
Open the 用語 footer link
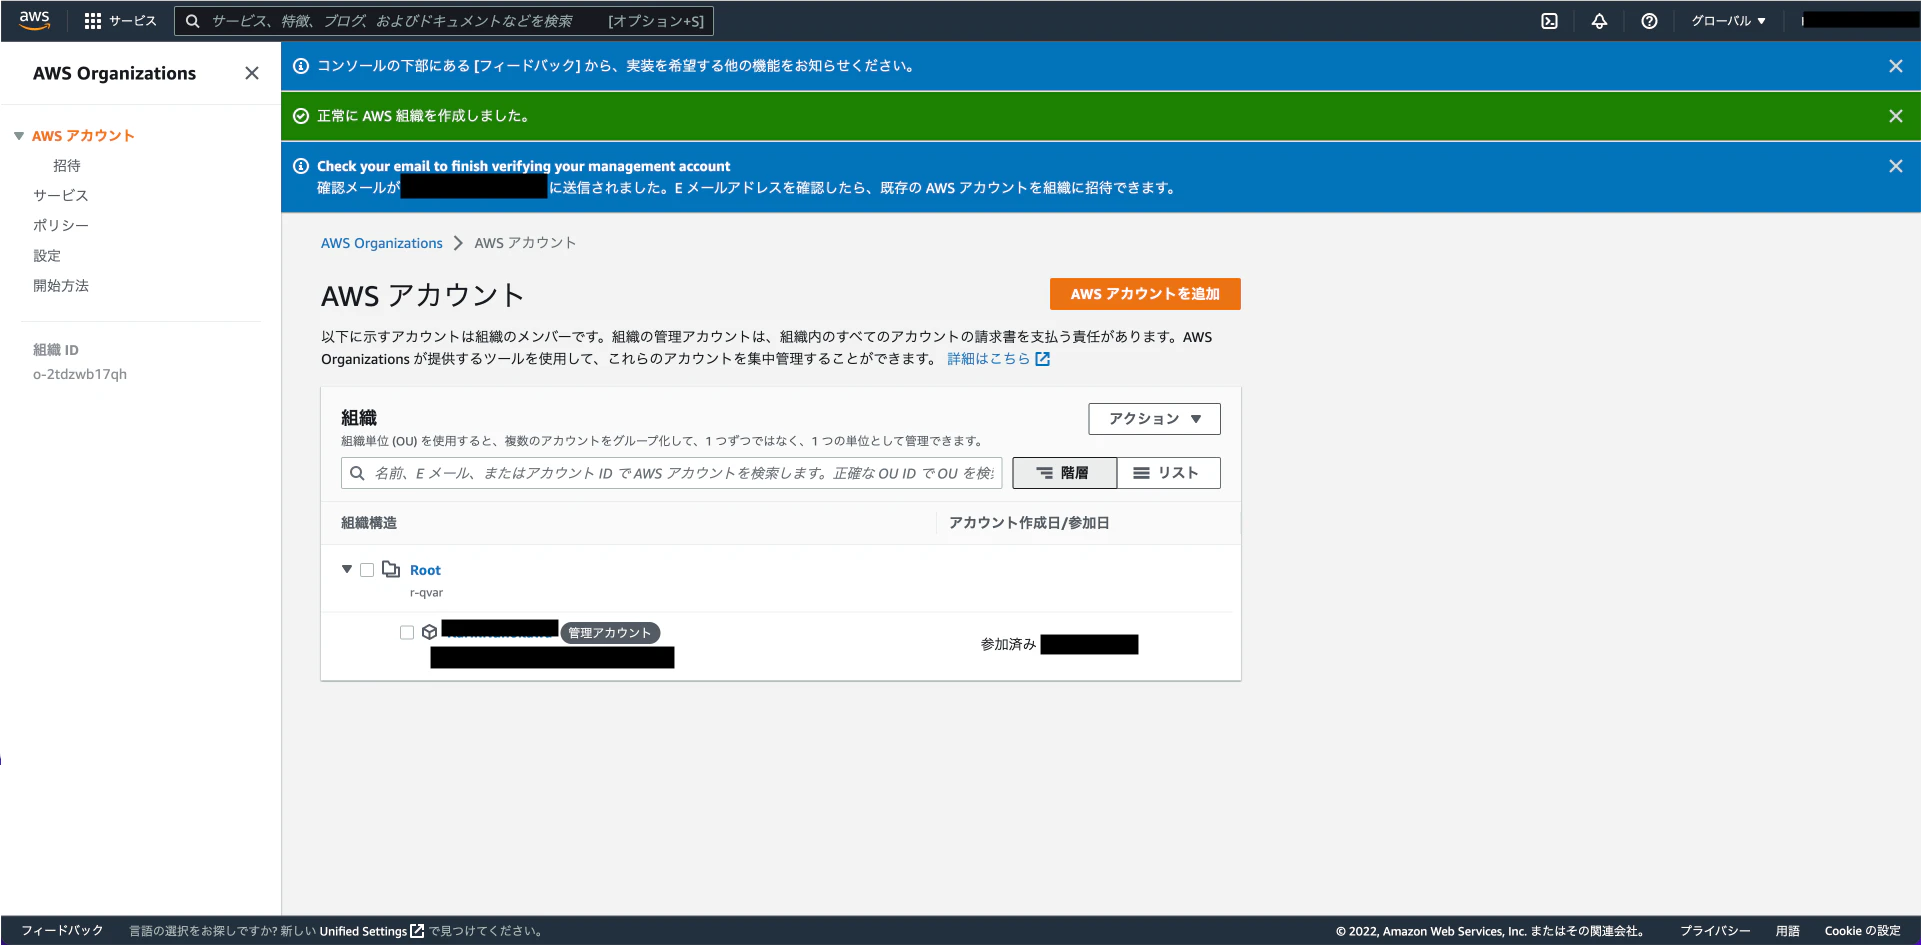pos(1788,931)
